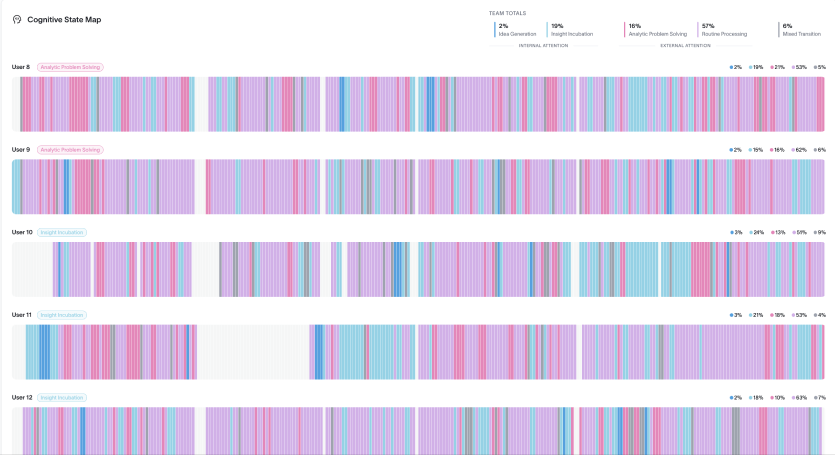Click User 10's 9% gray legend value

[820, 232]
